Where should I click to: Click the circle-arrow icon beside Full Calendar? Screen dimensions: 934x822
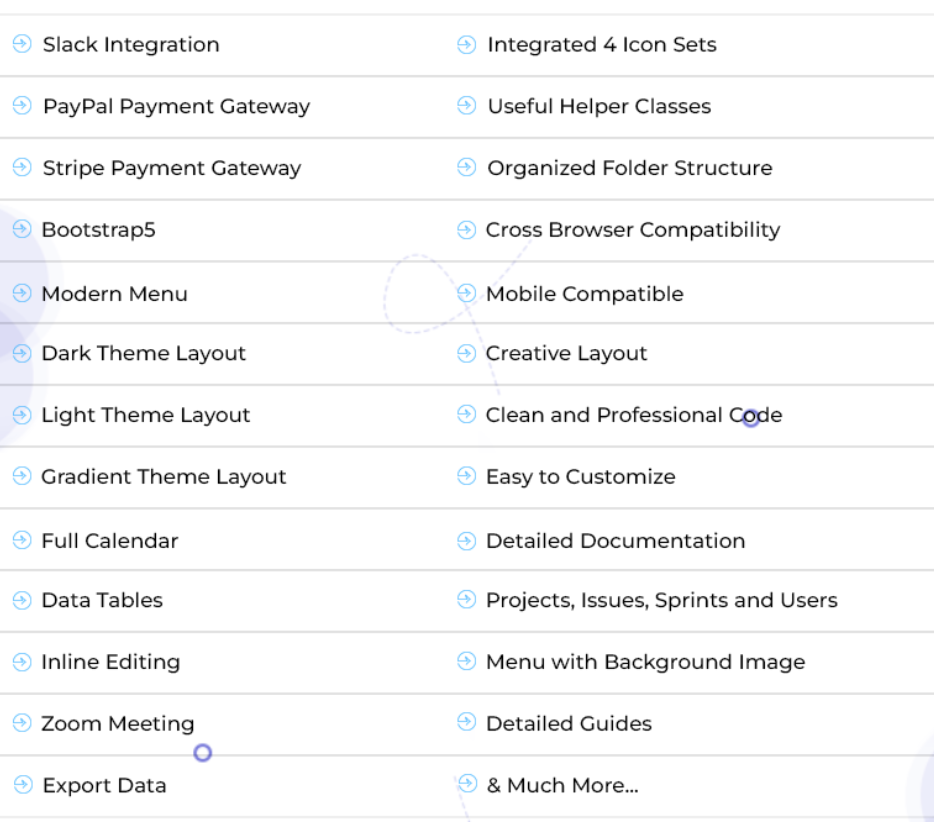[22, 541]
